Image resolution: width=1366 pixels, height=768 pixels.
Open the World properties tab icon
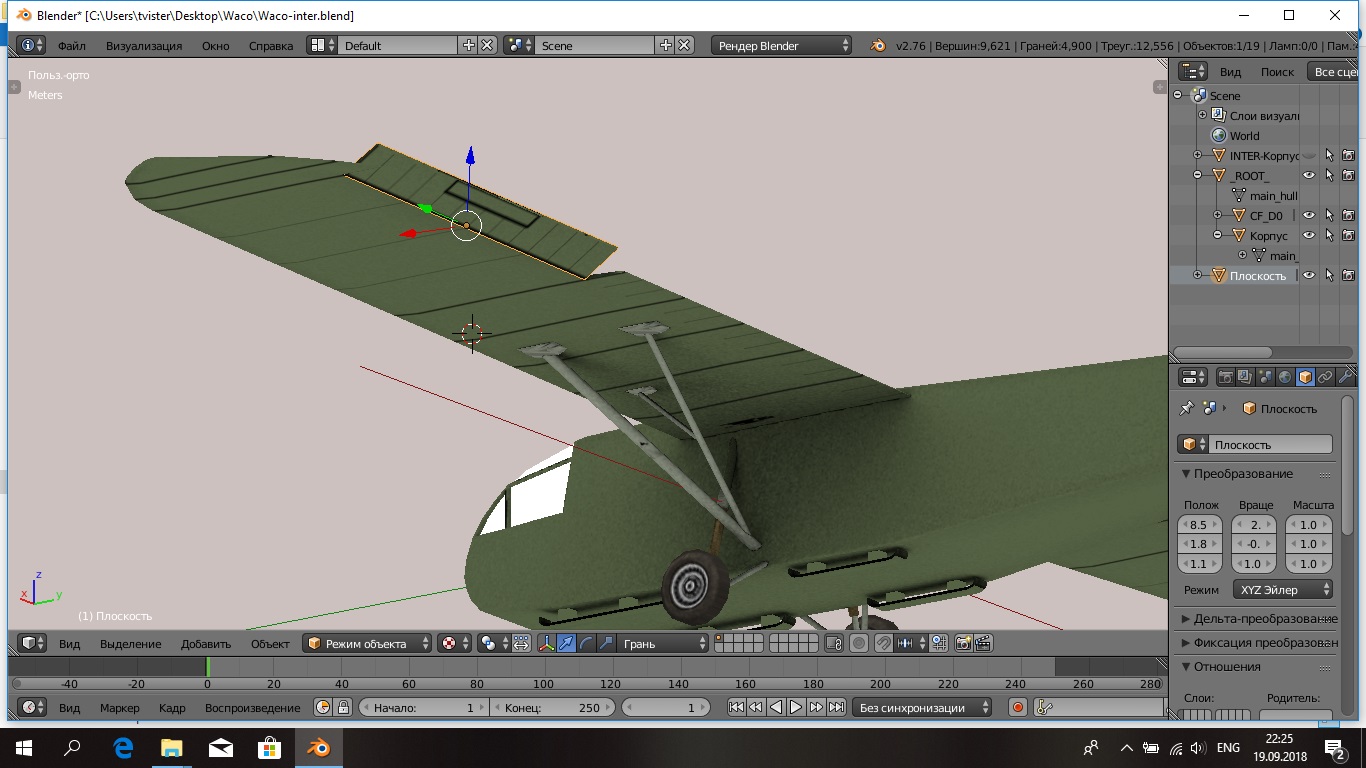pyautogui.click(x=1285, y=377)
